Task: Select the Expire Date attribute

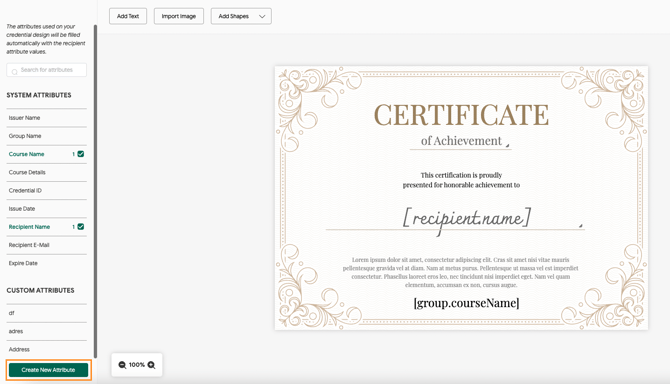Action: point(47,263)
